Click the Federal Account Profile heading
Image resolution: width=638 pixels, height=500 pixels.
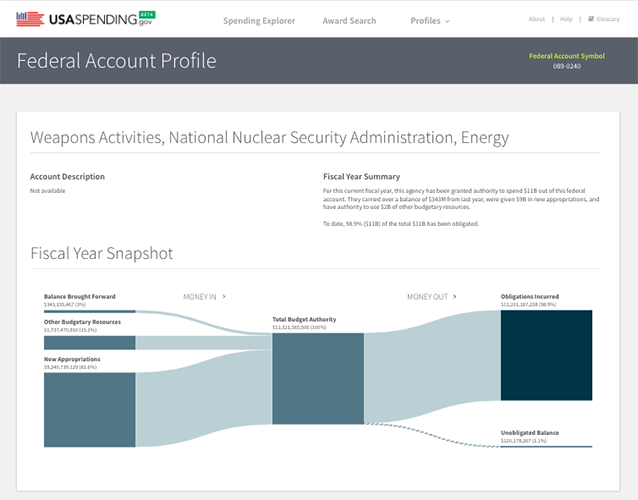pyautogui.click(x=116, y=61)
